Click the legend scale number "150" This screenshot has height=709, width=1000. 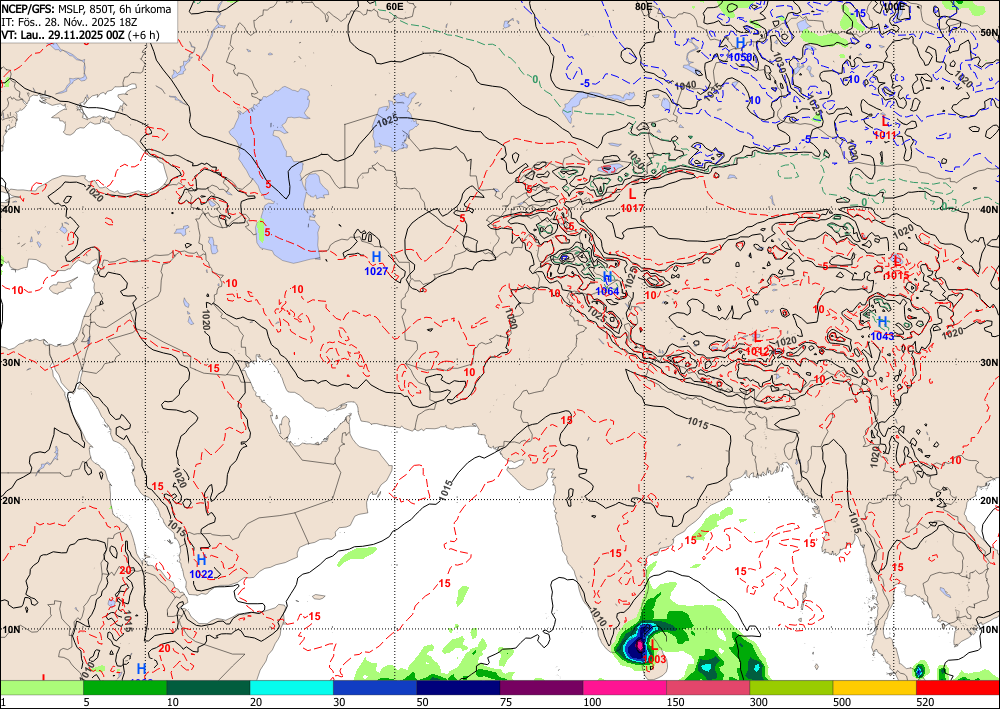tap(675, 703)
